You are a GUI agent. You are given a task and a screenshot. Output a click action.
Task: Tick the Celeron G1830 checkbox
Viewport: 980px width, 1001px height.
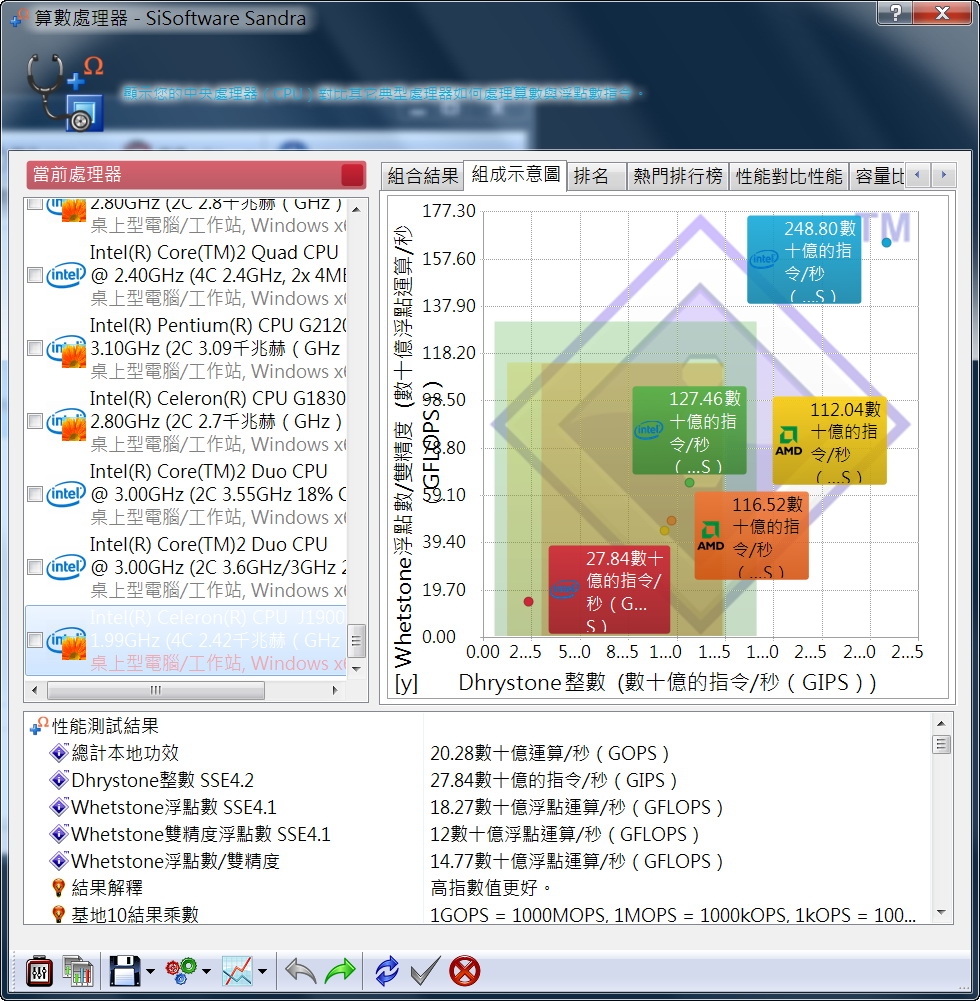[x=35, y=421]
